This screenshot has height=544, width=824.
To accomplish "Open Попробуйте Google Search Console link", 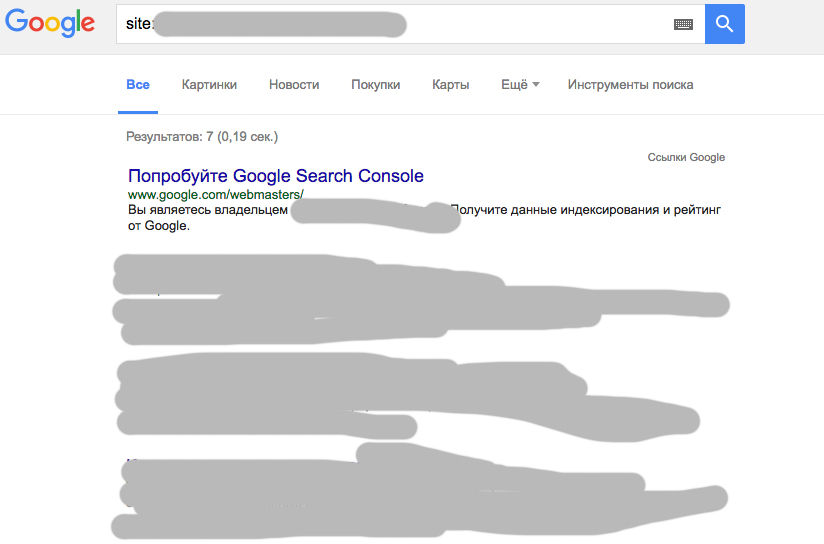I will (276, 176).
